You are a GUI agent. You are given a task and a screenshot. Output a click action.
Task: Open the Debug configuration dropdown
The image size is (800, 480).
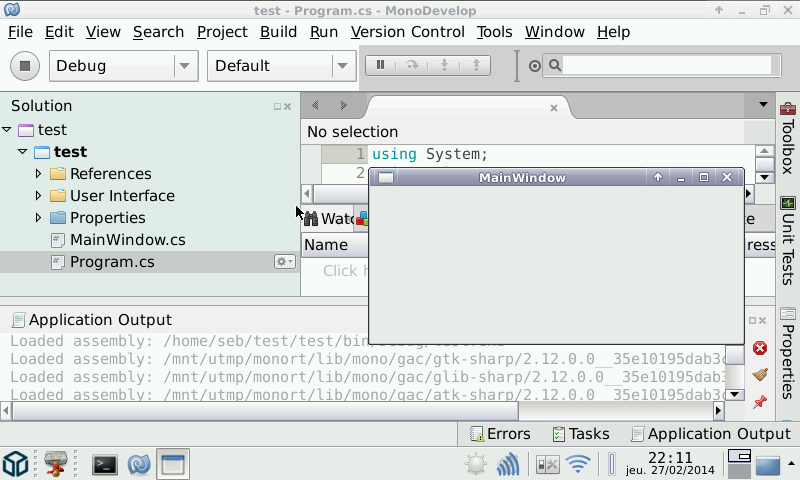(123, 66)
